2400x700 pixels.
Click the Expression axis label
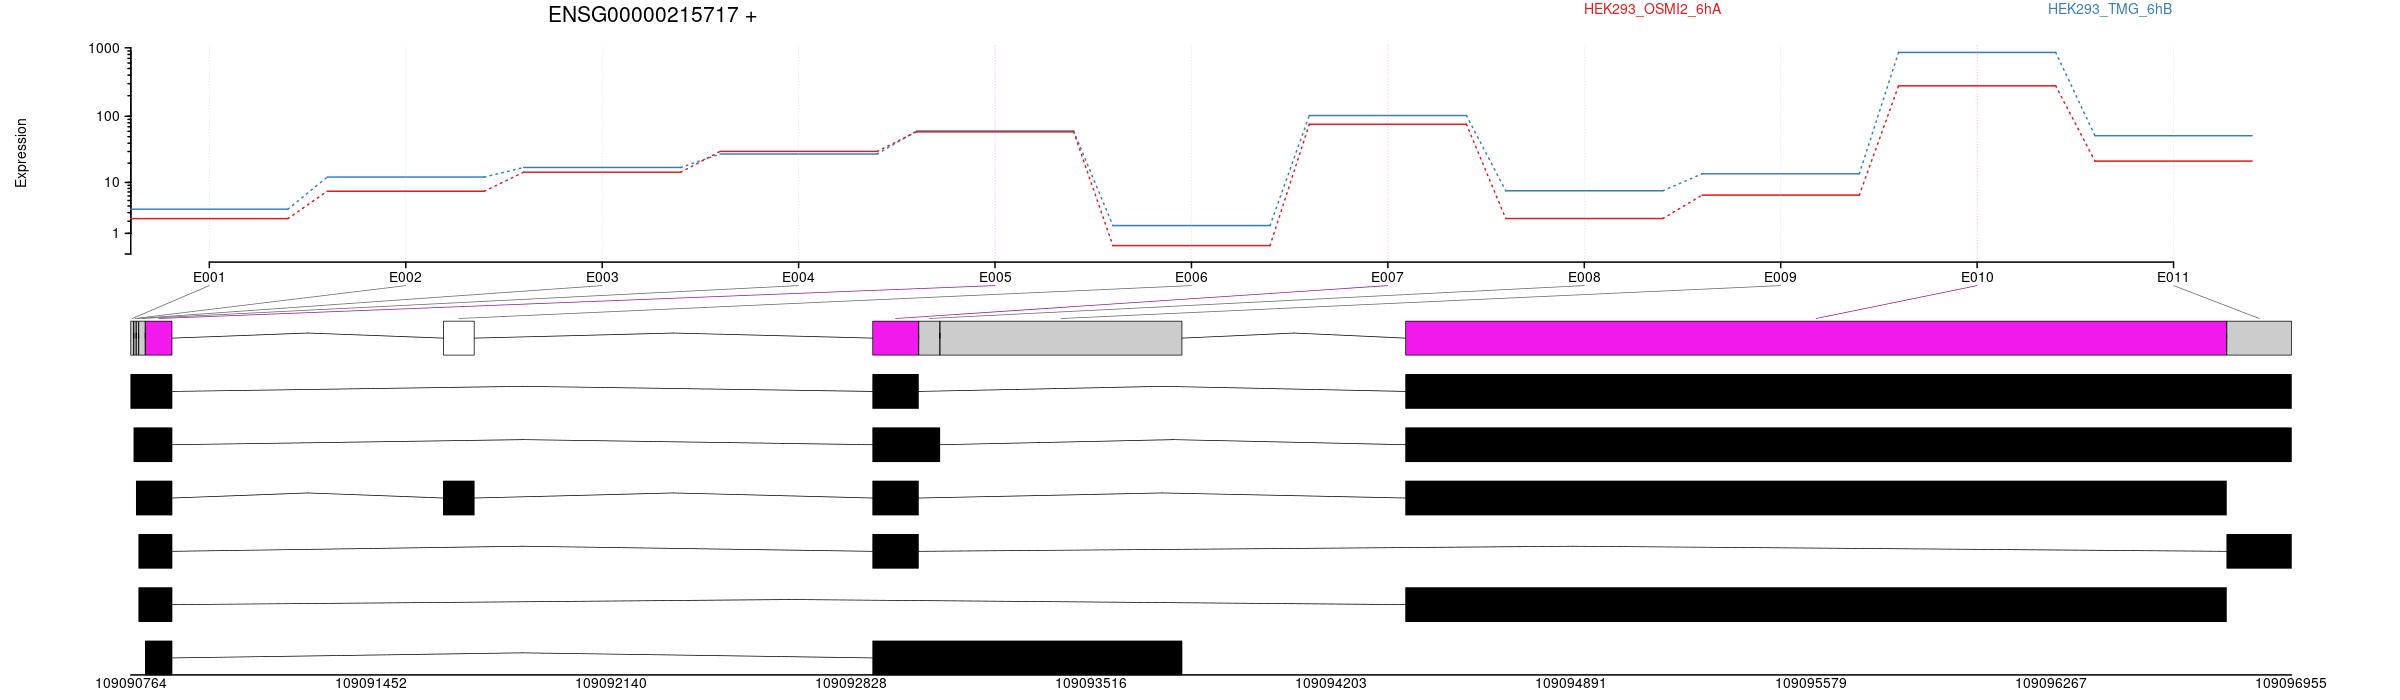pyautogui.click(x=21, y=153)
